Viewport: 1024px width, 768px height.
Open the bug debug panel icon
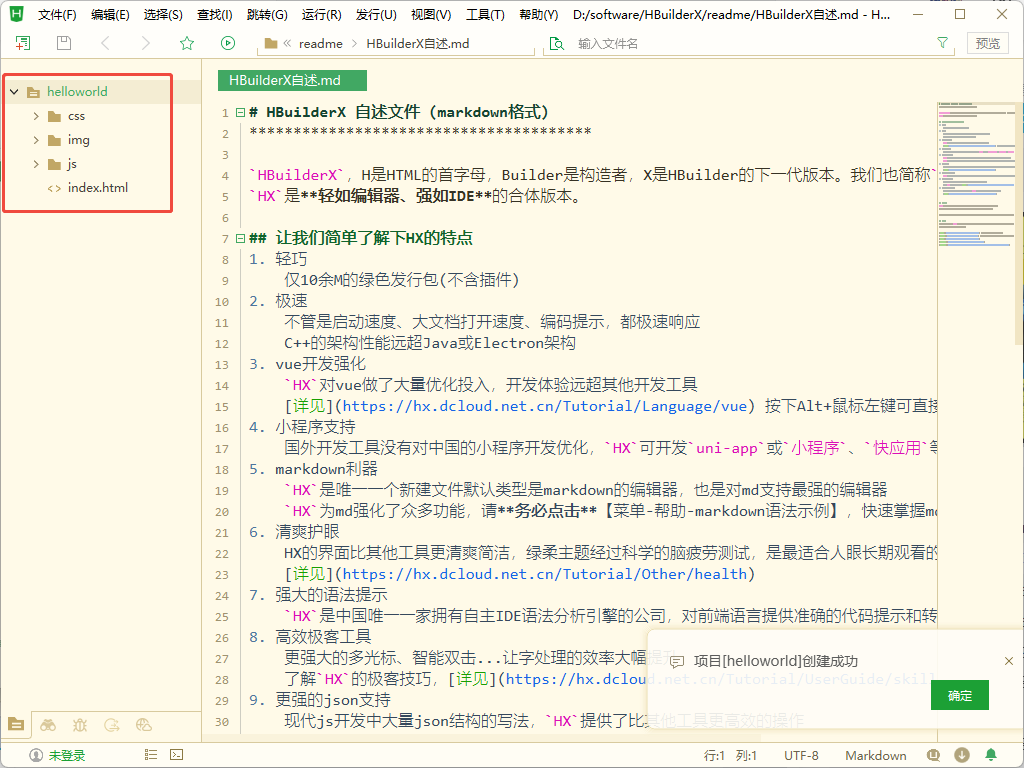pos(80,724)
